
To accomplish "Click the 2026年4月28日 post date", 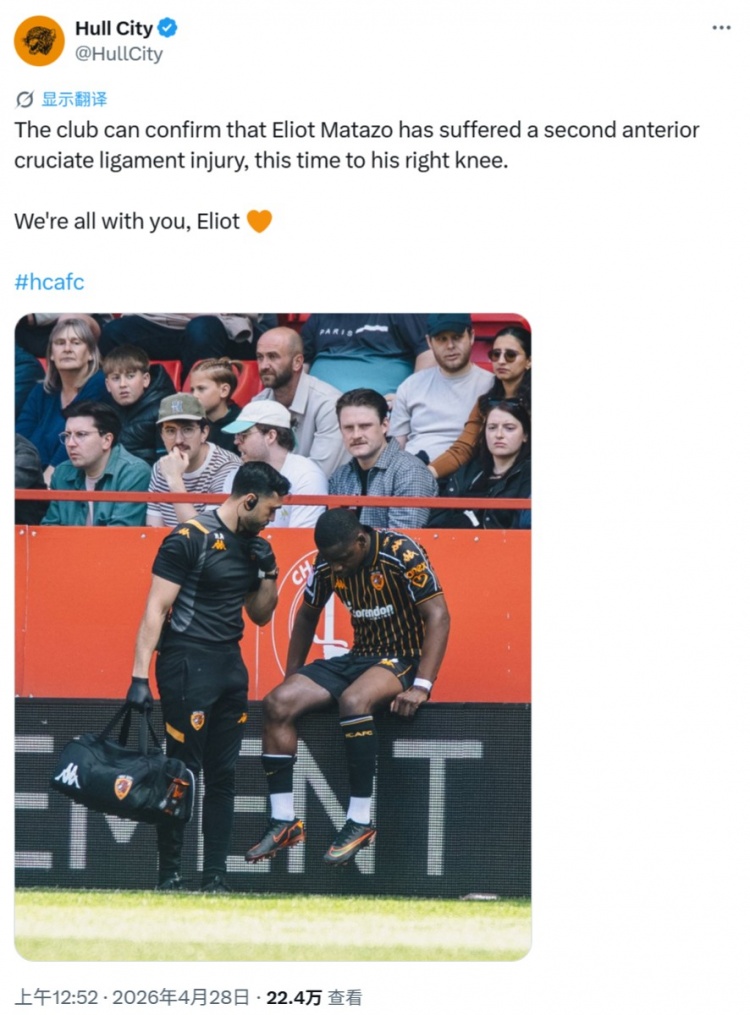I will (181, 998).
